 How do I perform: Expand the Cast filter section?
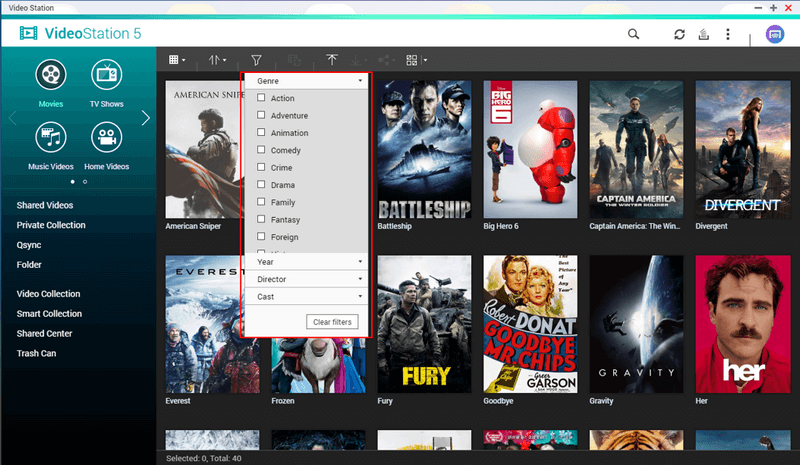306,296
